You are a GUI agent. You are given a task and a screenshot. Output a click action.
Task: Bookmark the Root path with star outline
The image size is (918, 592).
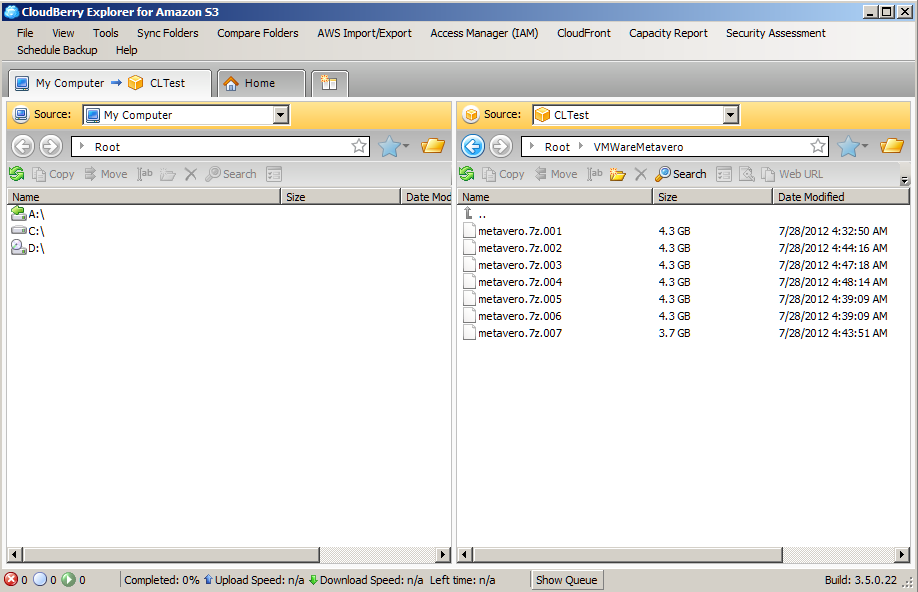[x=359, y=146]
